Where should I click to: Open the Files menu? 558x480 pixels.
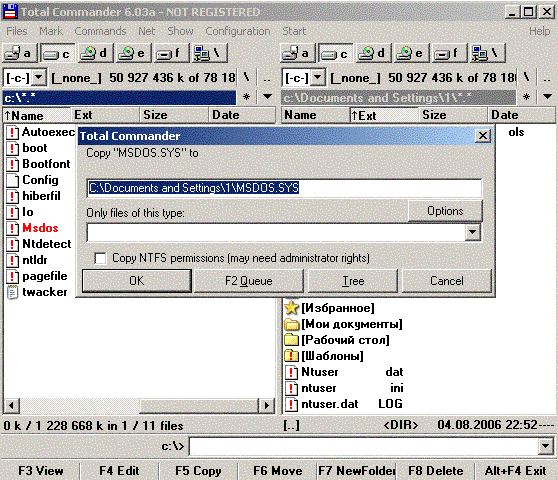point(17,31)
